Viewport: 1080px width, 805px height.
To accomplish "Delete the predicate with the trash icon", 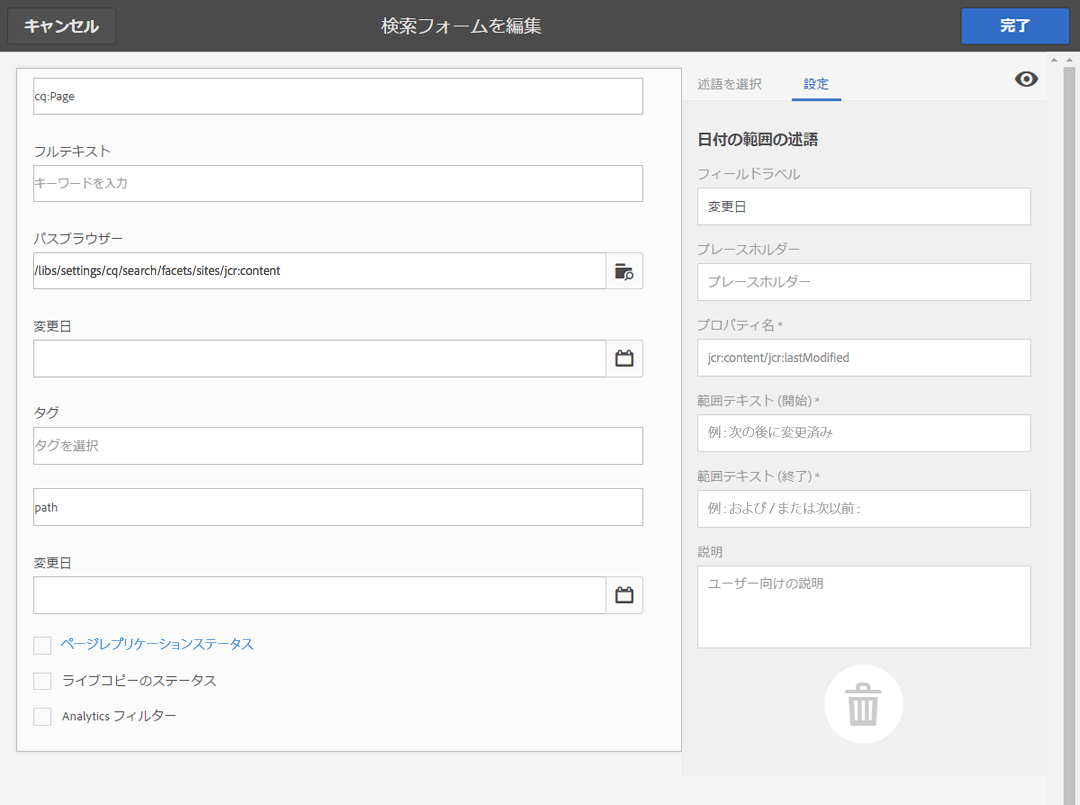I will coord(863,704).
